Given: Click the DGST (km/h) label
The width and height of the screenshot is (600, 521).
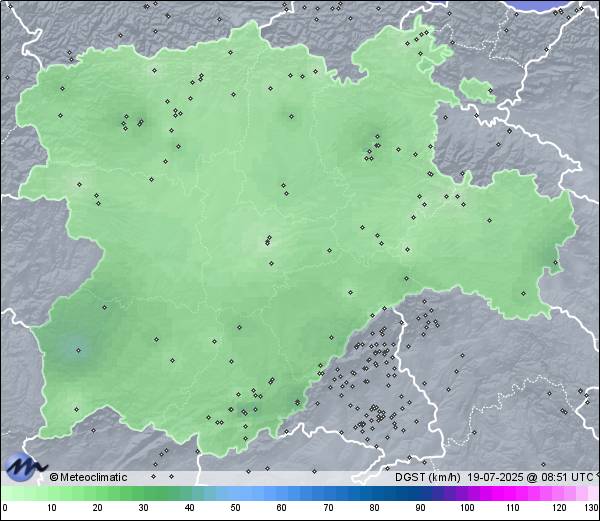Looking at the screenshot, I should coord(428,477).
